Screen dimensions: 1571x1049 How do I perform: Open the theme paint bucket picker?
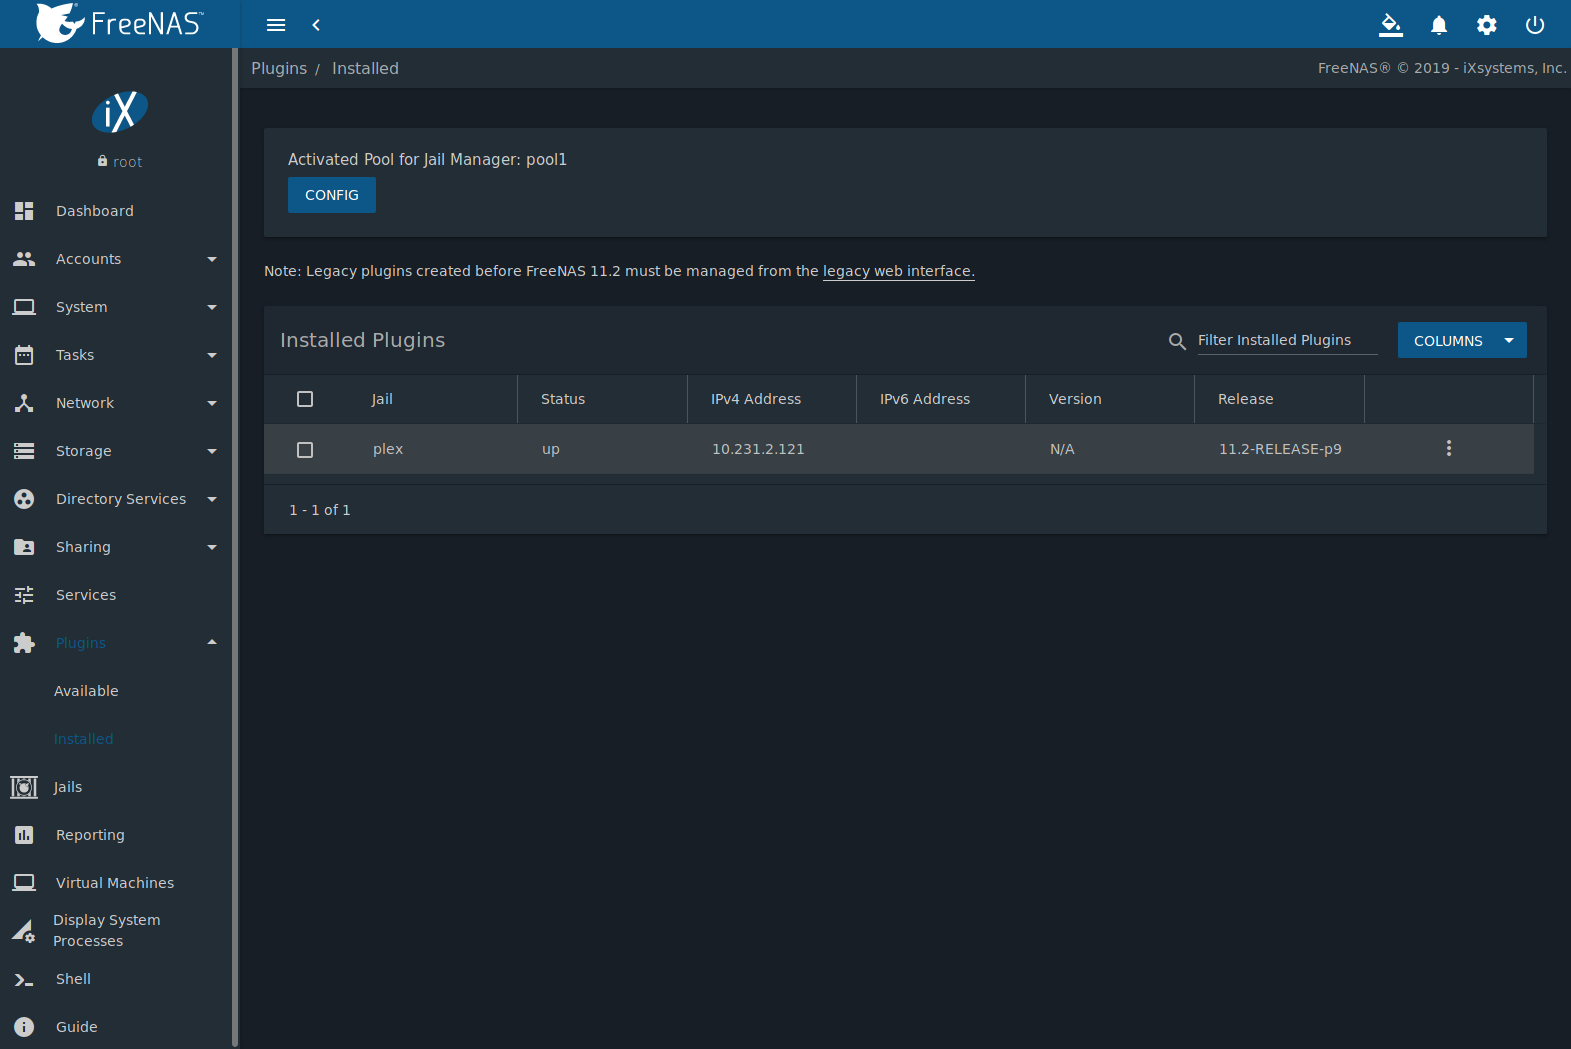point(1391,25)
